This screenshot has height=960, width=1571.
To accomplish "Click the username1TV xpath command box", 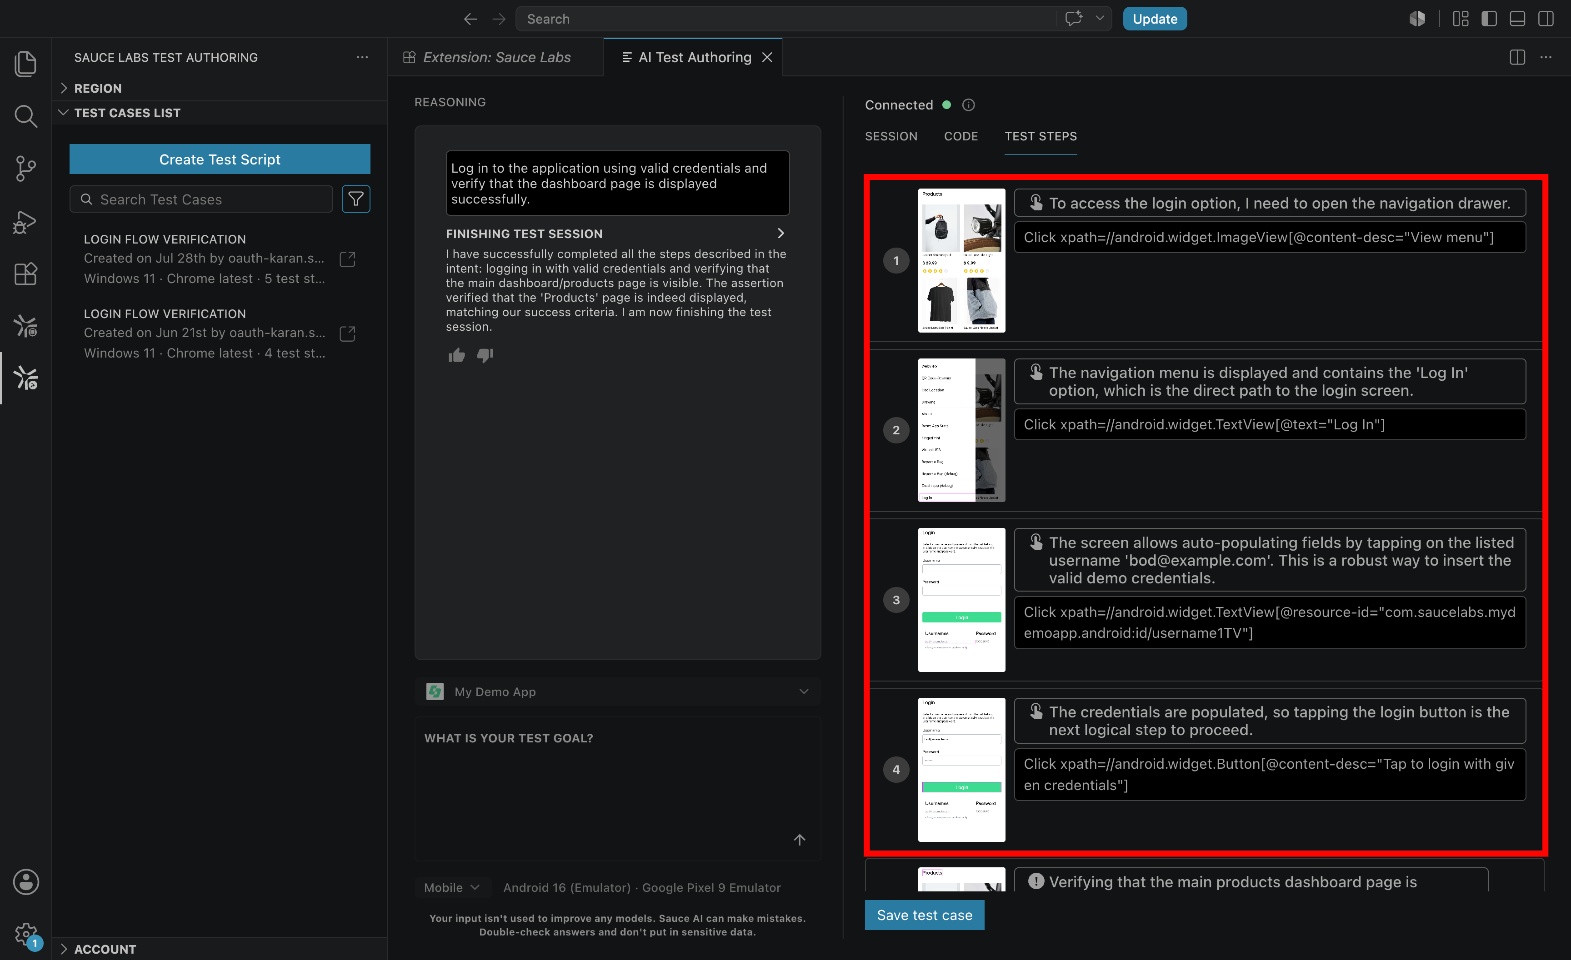I will 1270,622.
